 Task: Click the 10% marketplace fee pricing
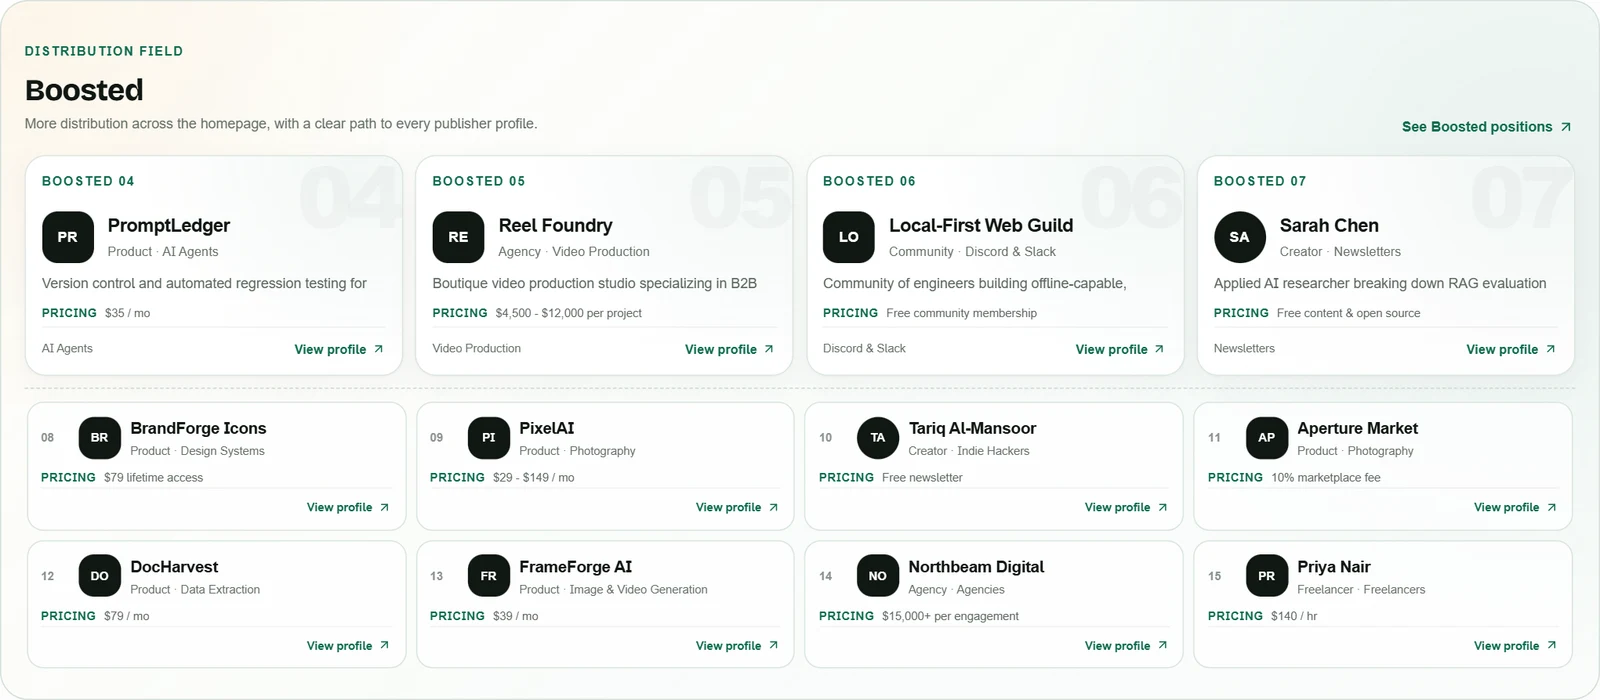pyautogui.click(x=1326, y=478)
